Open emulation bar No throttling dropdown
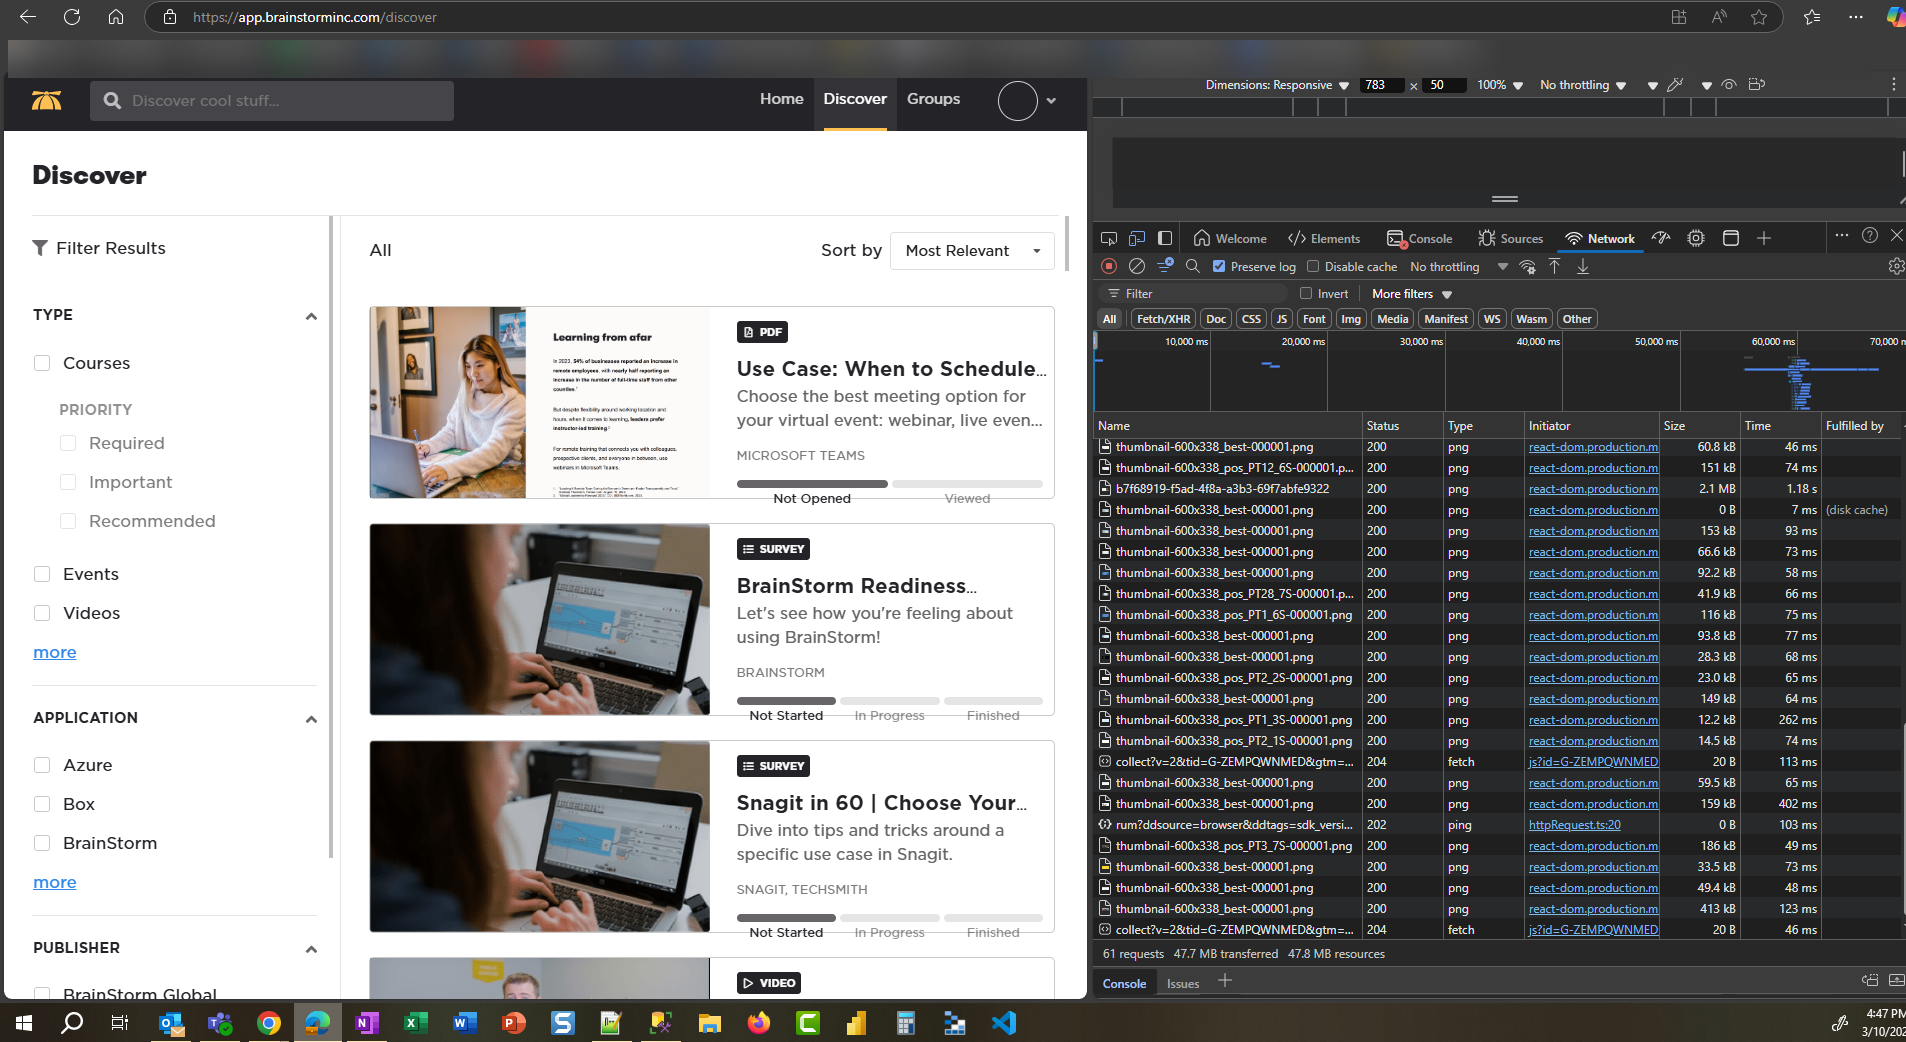Screen dimensions: 1906x1042 point(1583,85)
